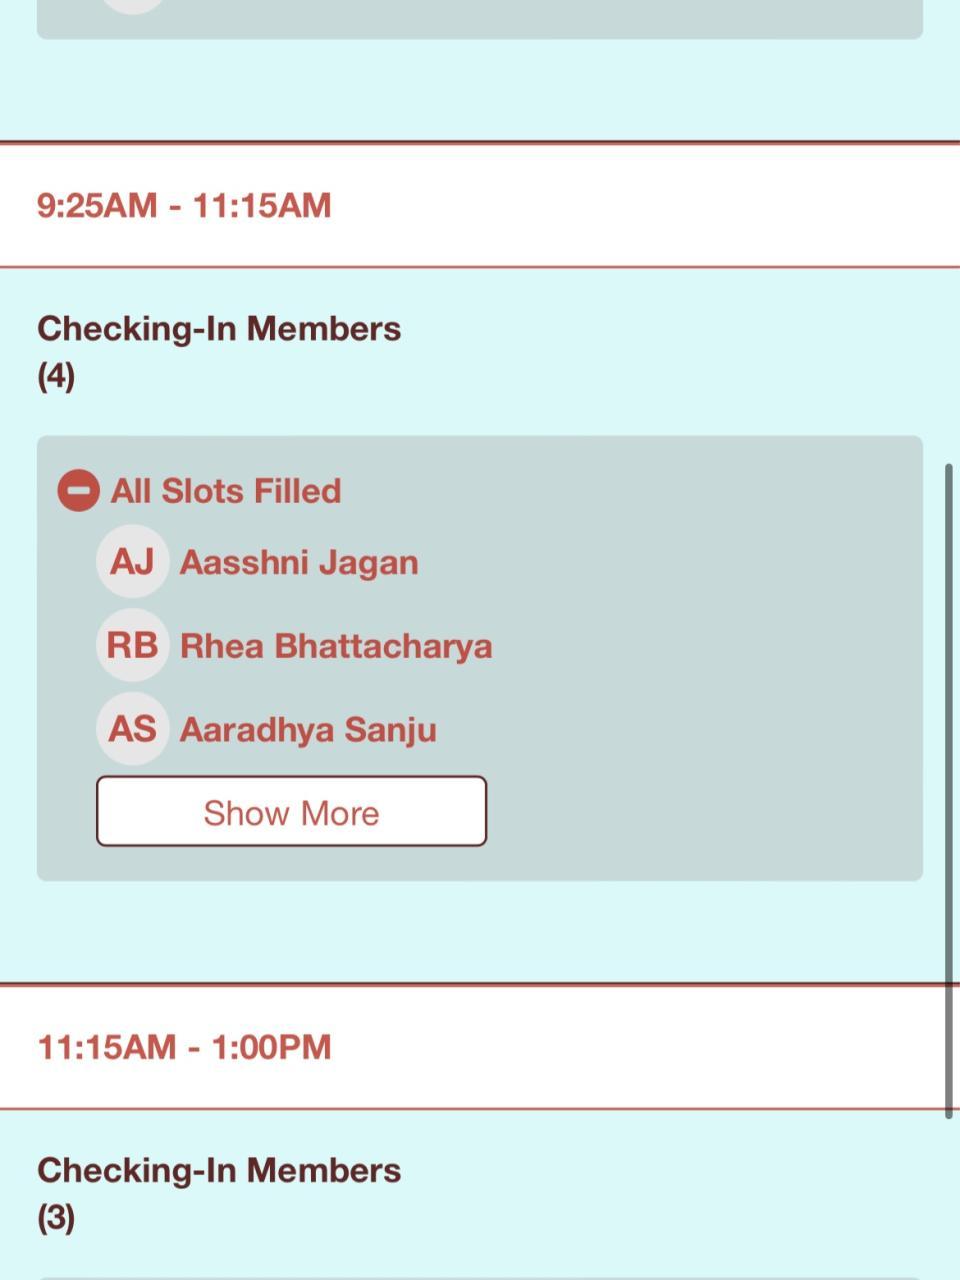
Task: Click the (4) member count
Action: pos(56,377)
